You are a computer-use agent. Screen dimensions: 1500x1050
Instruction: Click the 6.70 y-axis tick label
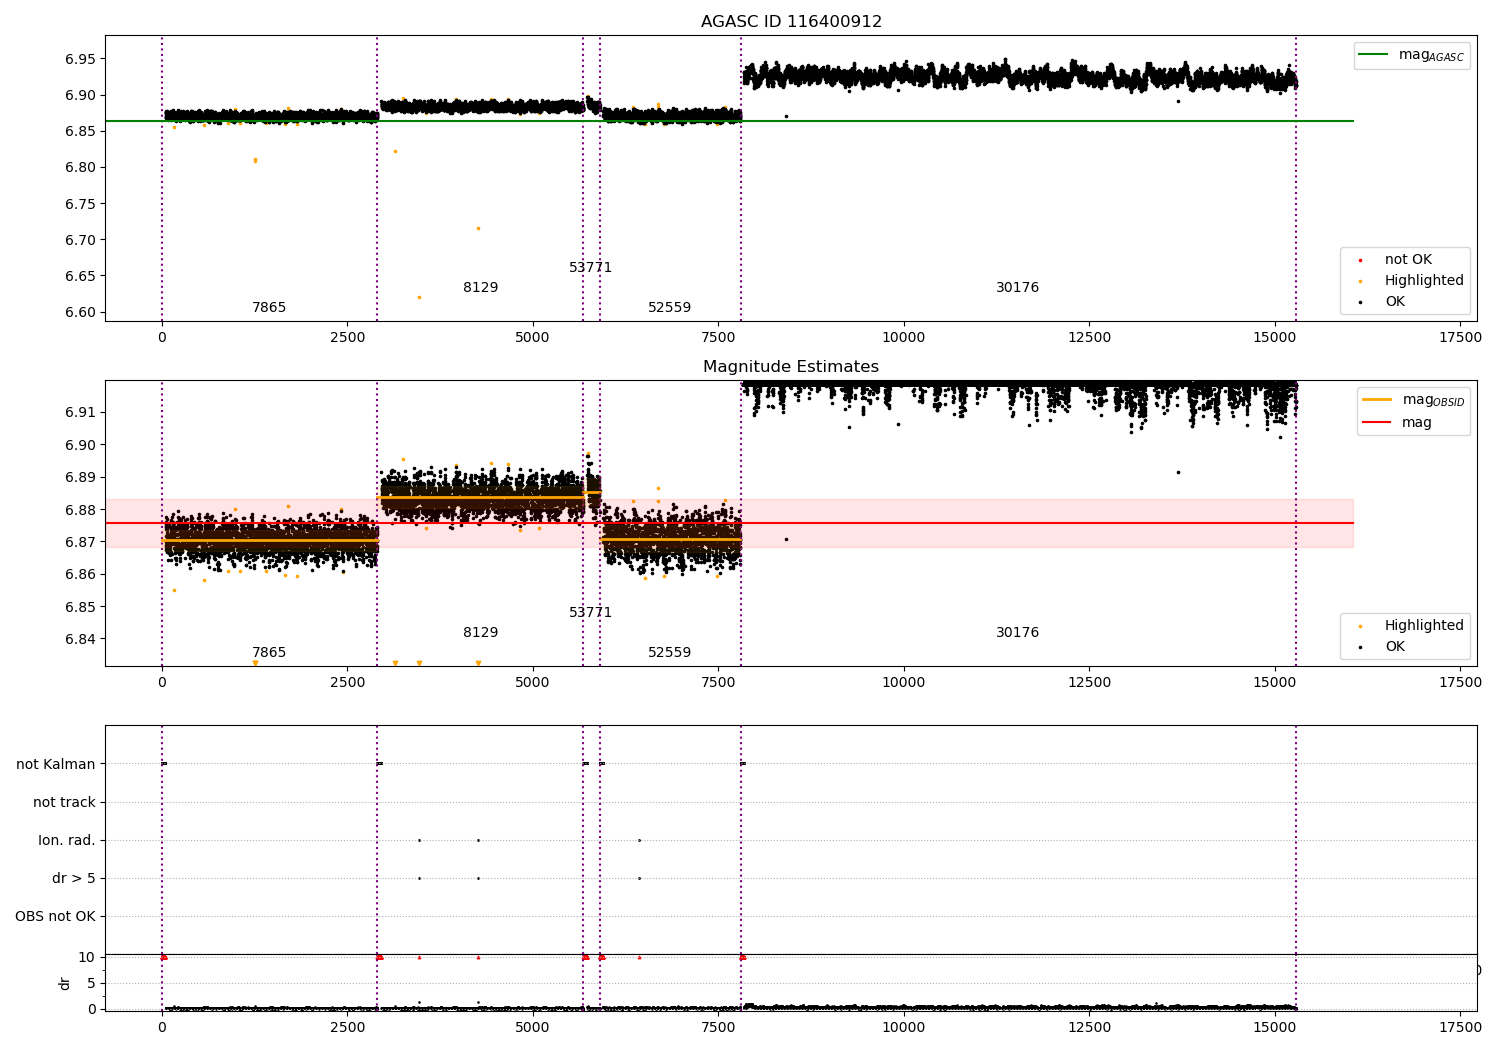click(80, 240)
